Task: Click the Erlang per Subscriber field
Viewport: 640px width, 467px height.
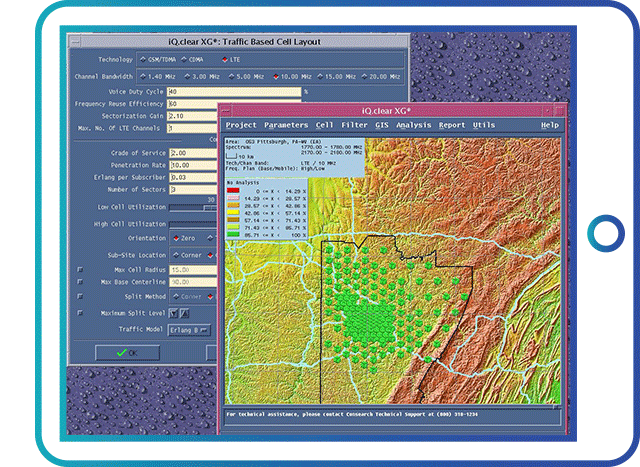Action: (193, 178)
